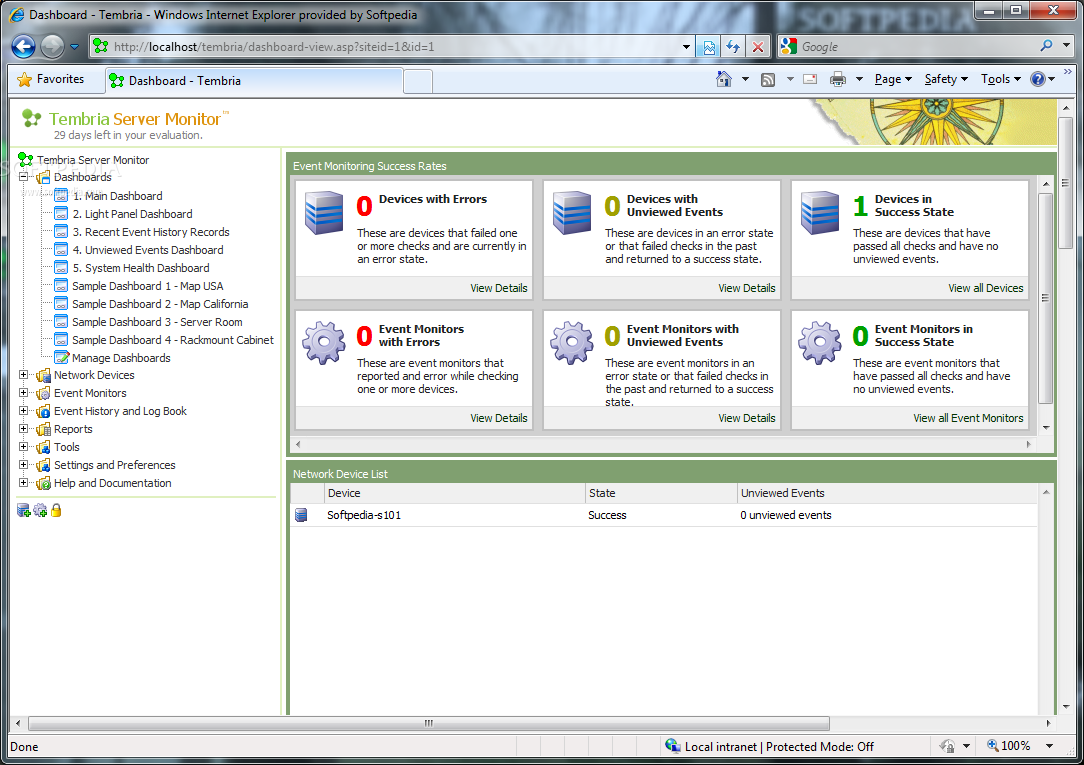Click the yellow padlock icon below the tree
The height and width of the screenshot is (765, 1084).
56,510
